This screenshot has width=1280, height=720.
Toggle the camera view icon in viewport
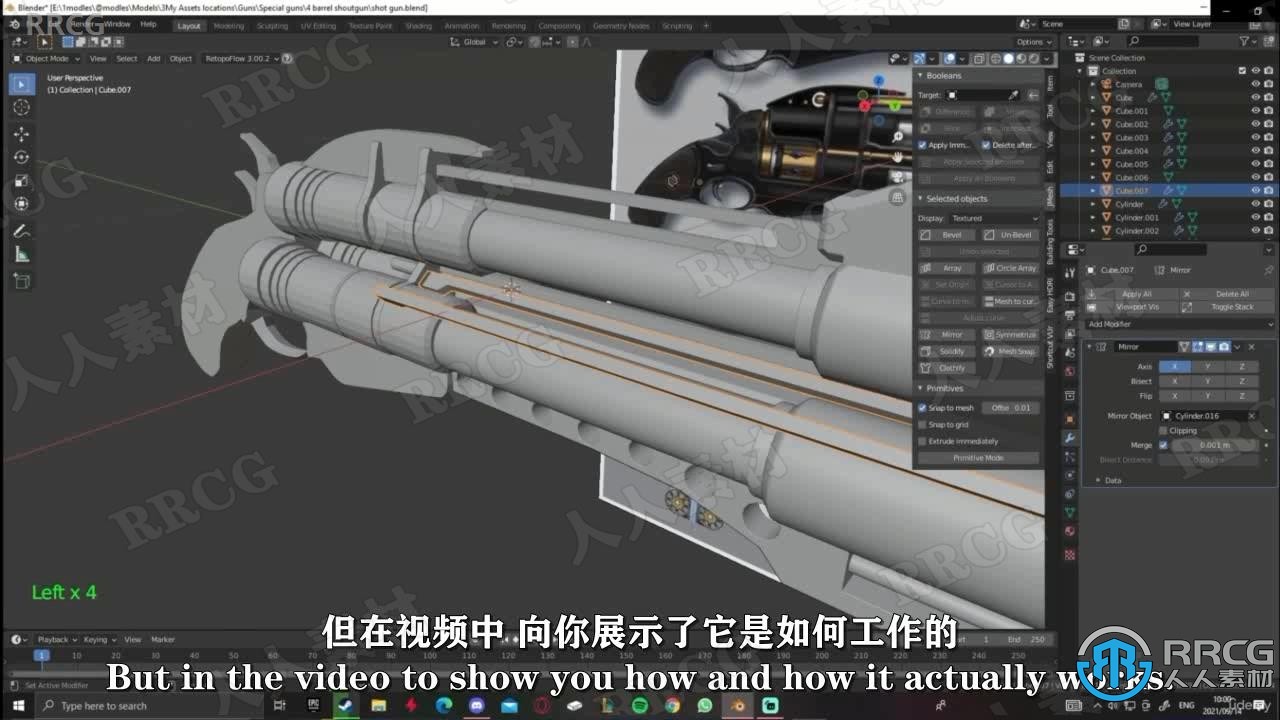tap(897, 177)
